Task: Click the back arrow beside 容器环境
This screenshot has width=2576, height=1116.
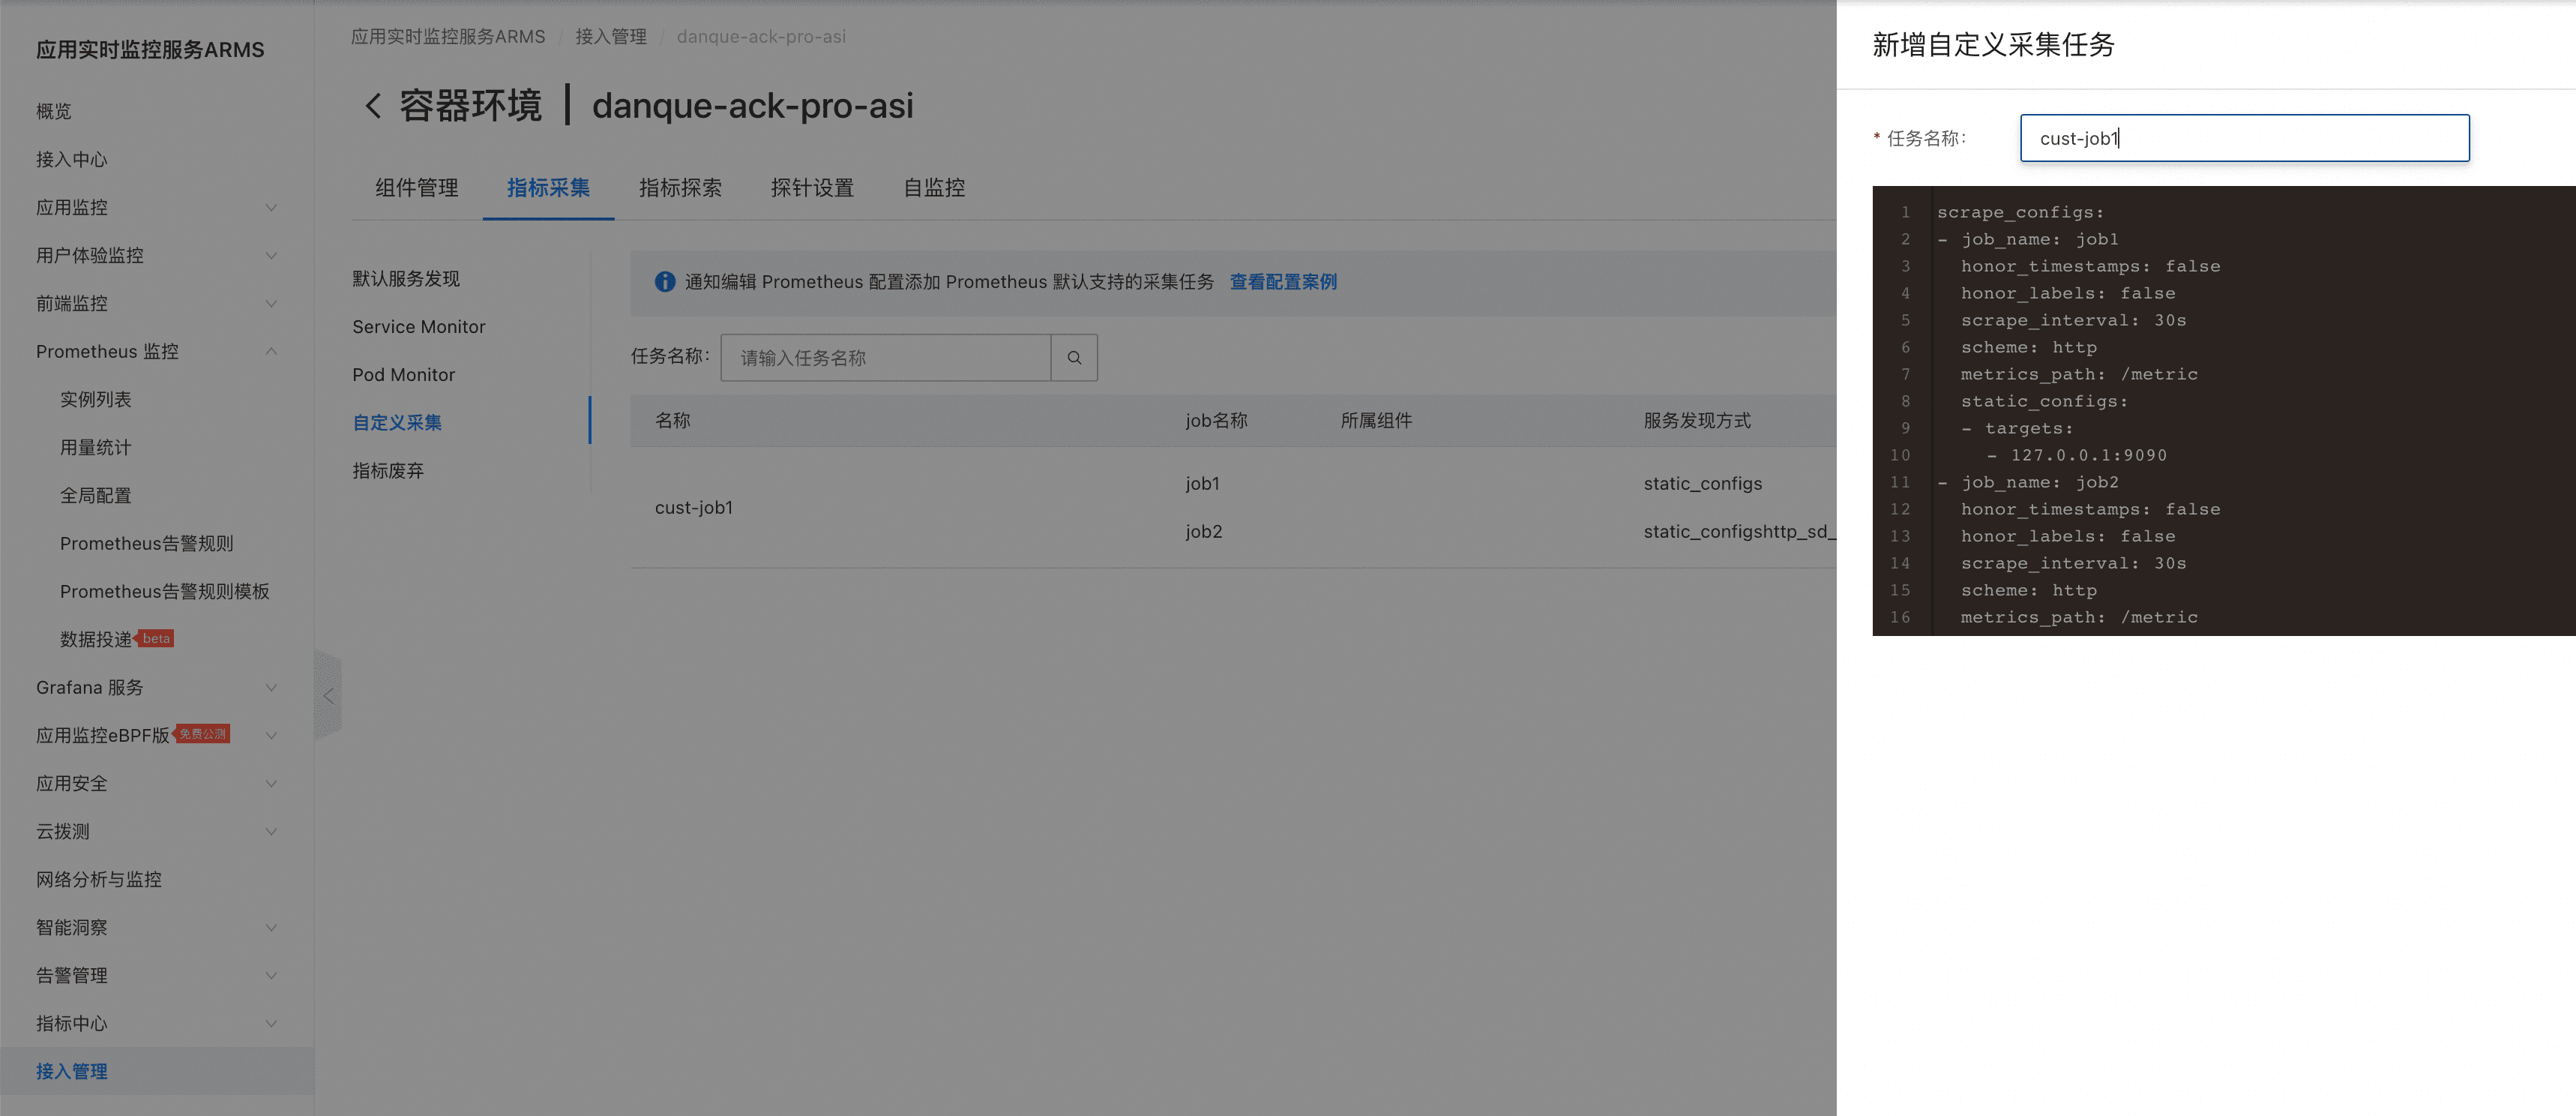Action: [373, 106]
